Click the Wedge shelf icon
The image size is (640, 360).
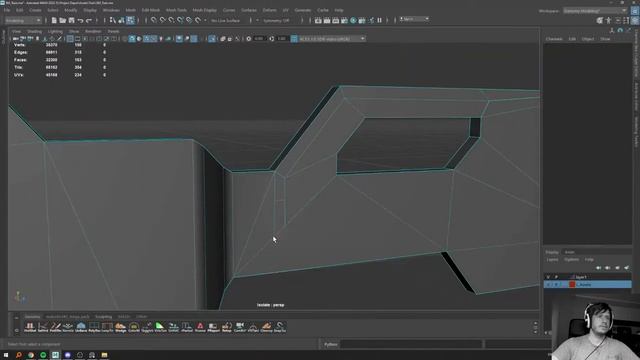coord(120,327)
